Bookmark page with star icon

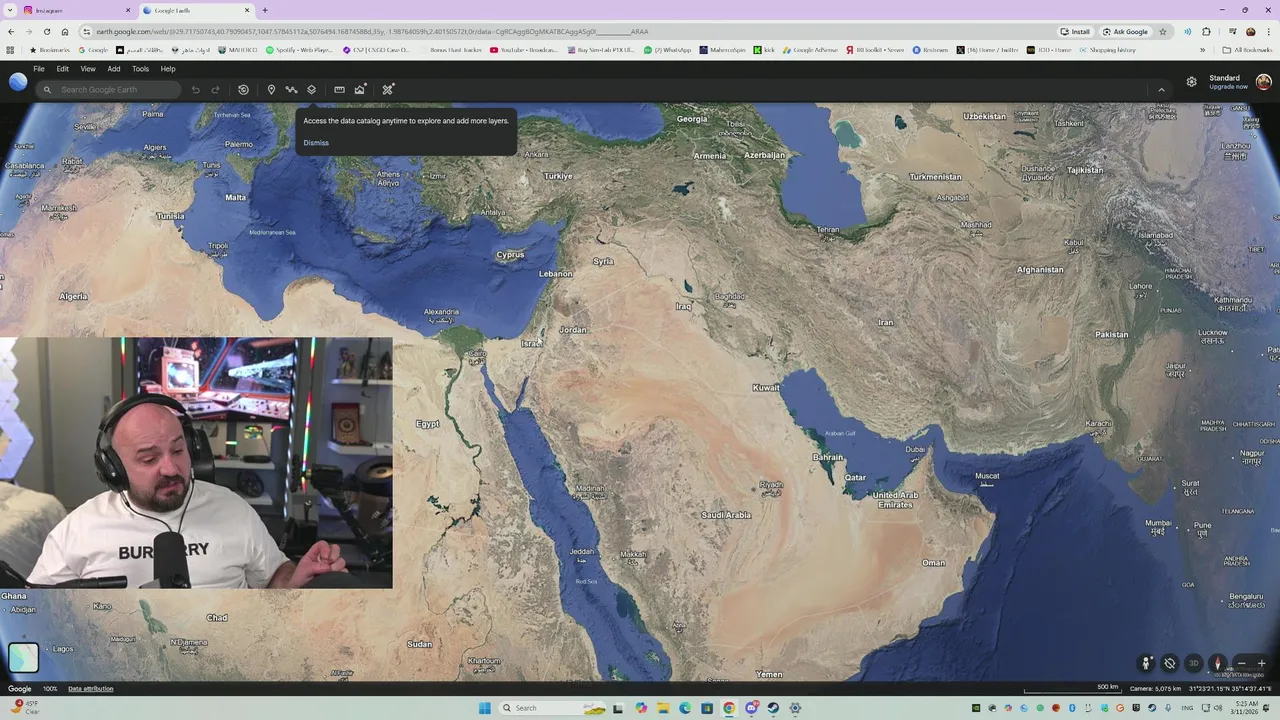point(1162,31)
